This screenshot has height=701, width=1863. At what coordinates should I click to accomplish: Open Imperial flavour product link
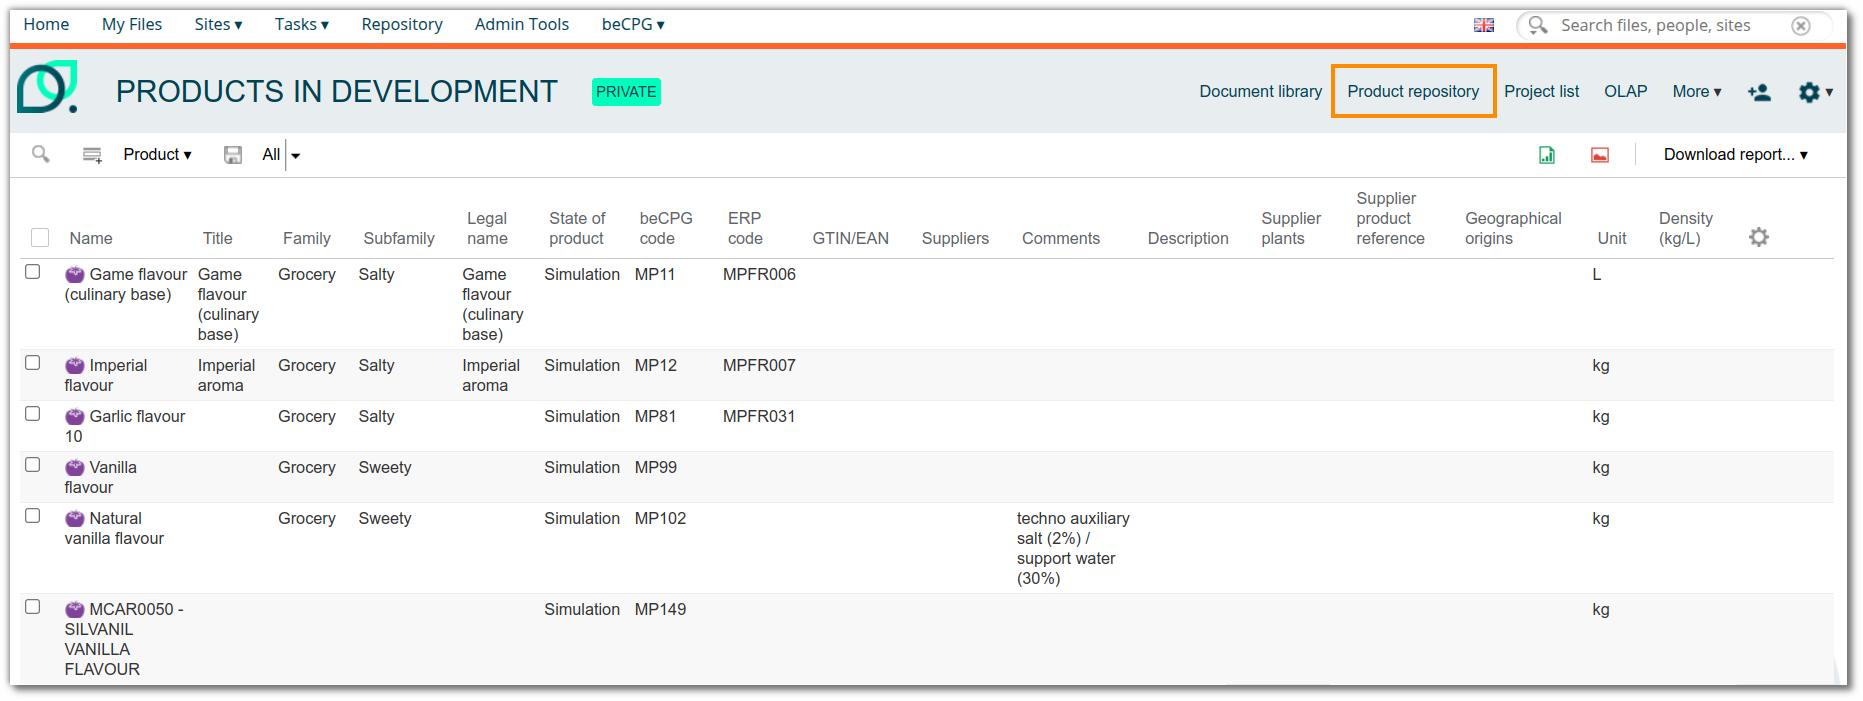(106, 375)
